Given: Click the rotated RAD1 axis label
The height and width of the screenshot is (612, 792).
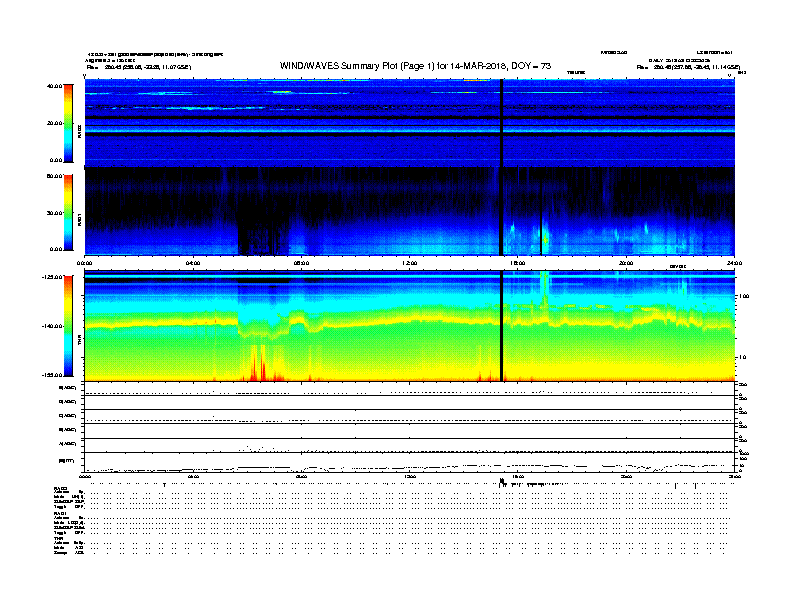Looking at the screenshot, I should (79, 219).
